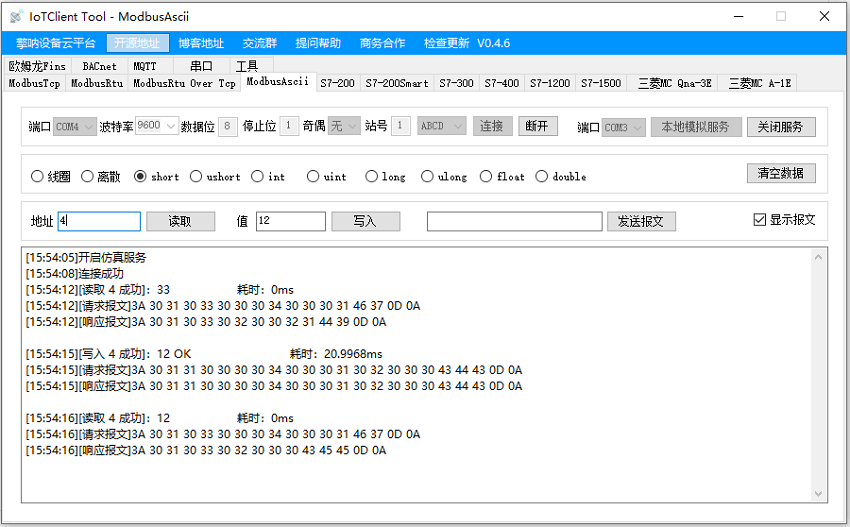
Task: Open the ABCD byte order dropdown
Action: (441, 127)
